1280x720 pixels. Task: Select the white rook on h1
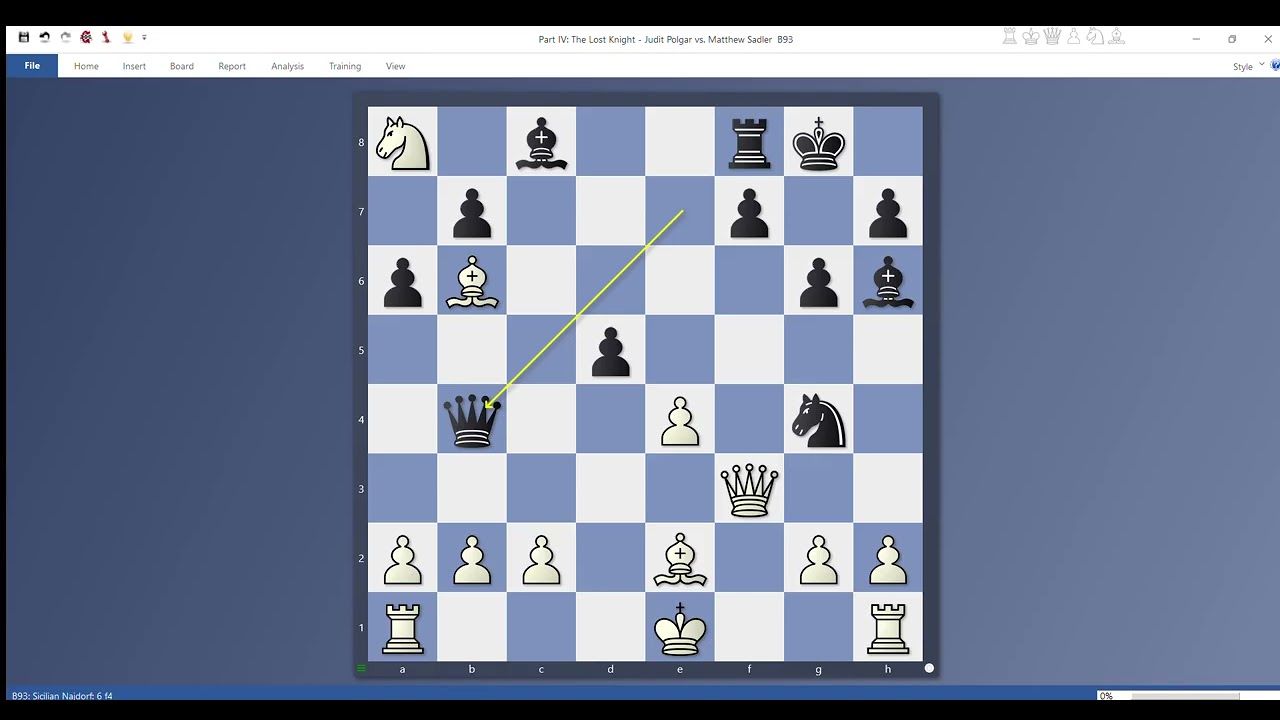click(x=888, y=627)
